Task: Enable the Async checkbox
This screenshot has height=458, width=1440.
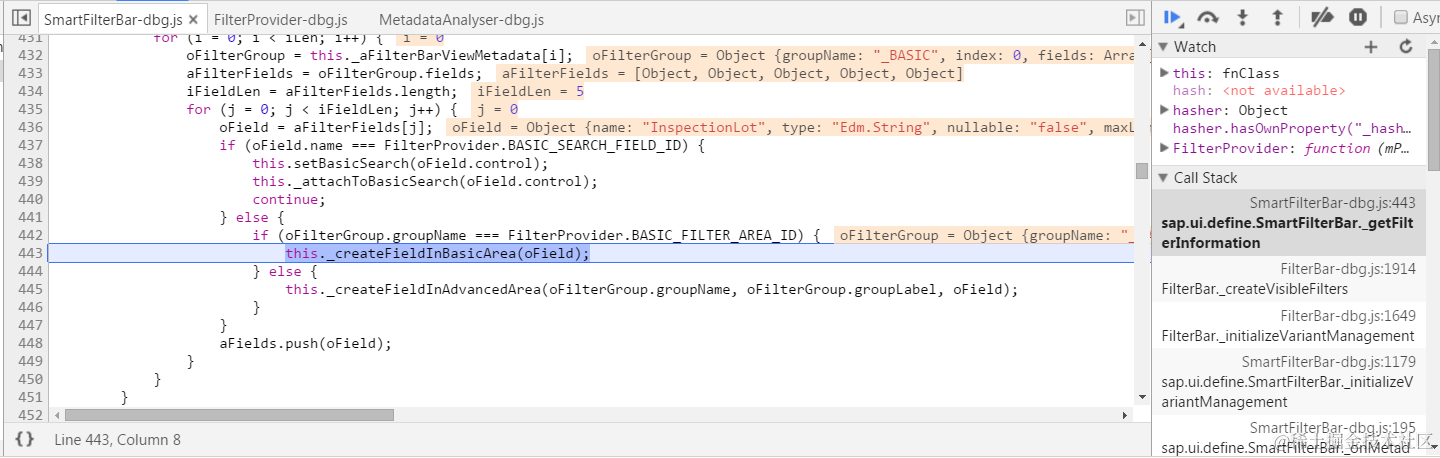Action: 1401,17
